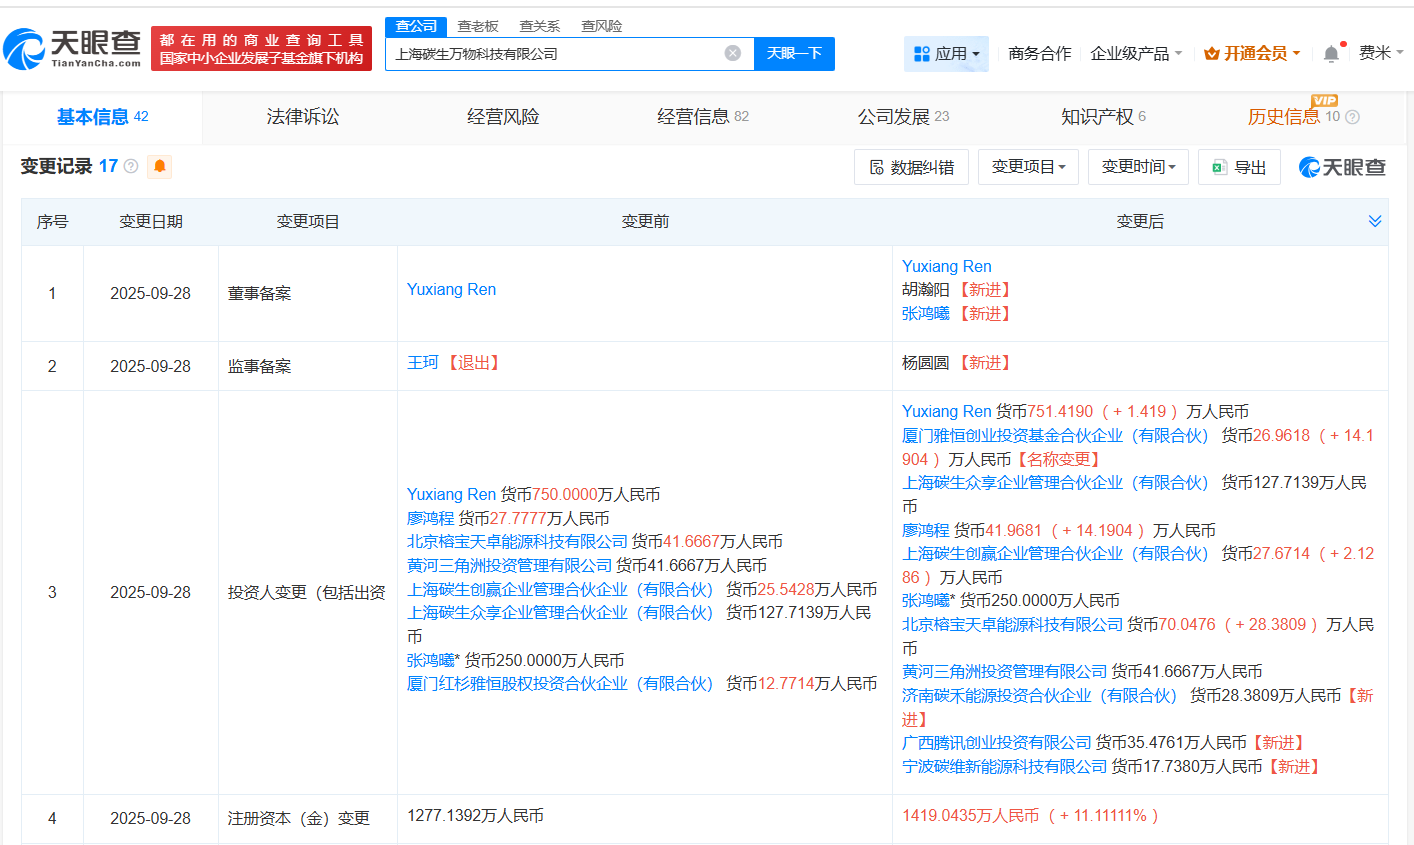
Task: Open the 变更时间 filter dropdown
Action: pos(1138,166)
